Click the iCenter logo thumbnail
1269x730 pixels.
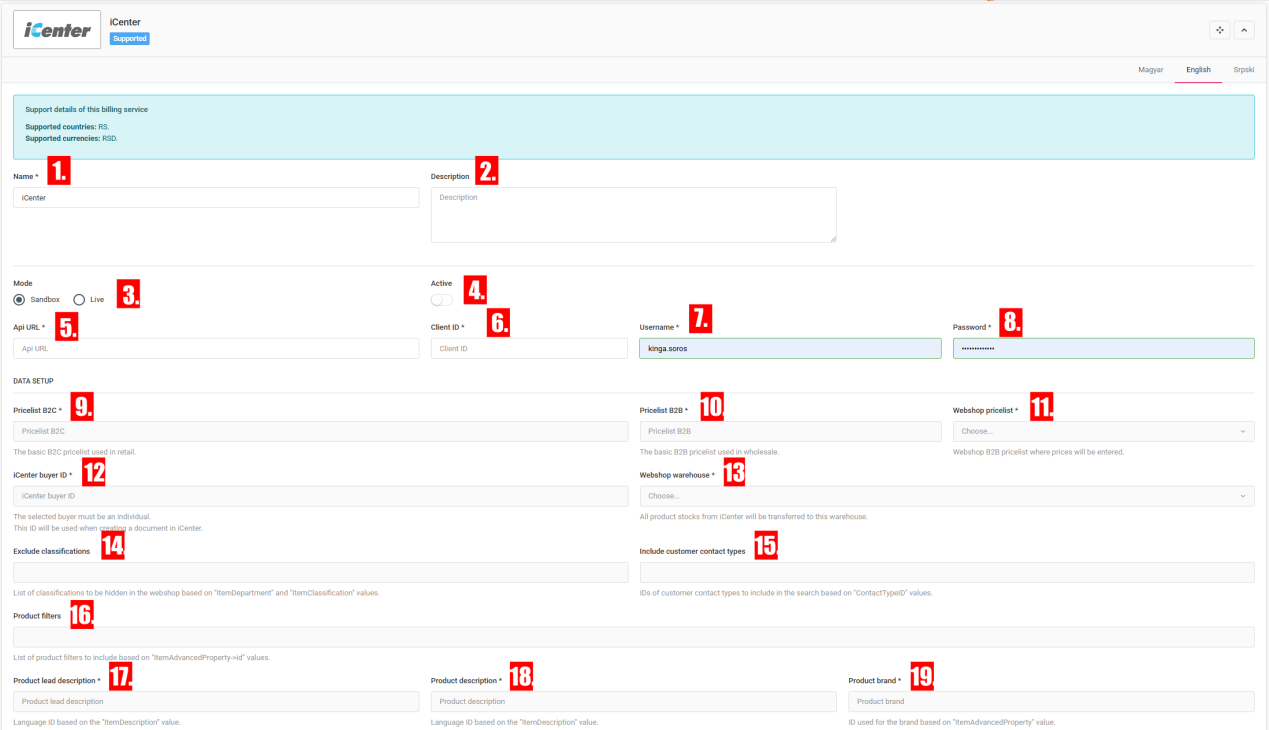57,30
